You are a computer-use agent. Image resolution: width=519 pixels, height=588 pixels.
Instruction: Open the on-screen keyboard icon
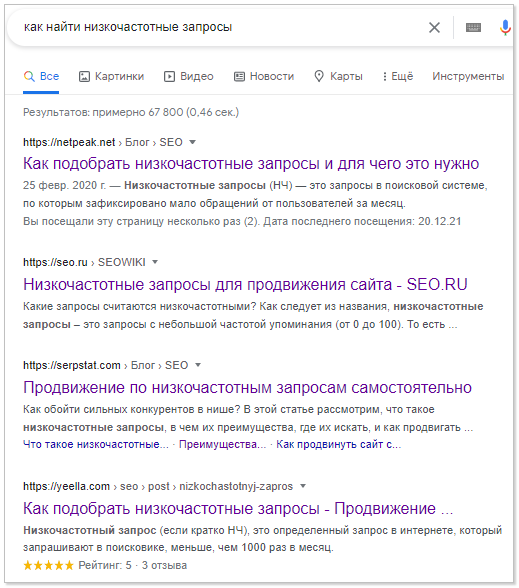473,27
